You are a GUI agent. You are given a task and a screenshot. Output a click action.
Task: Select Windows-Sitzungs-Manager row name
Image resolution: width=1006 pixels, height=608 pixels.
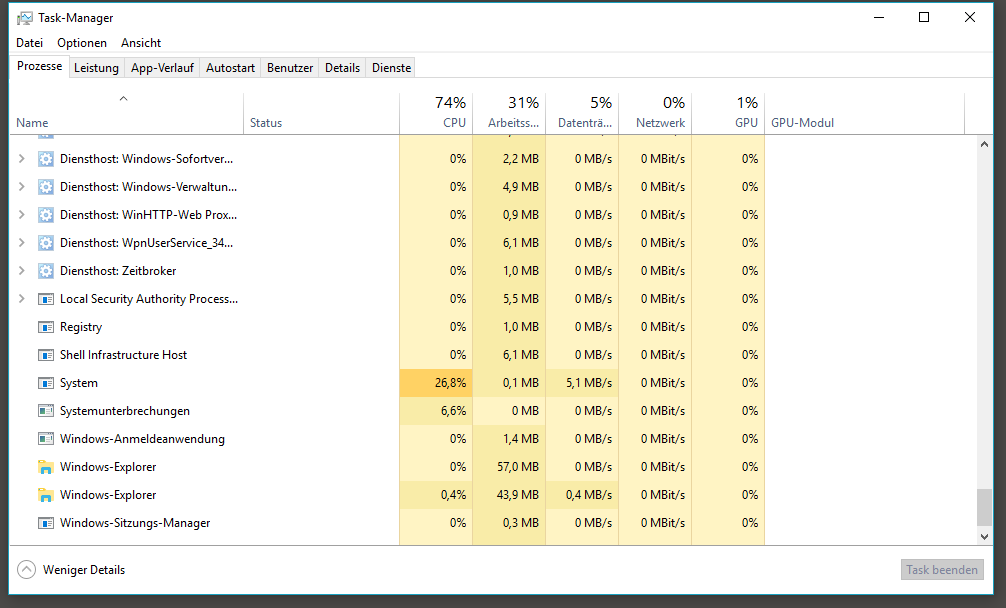(135, 523)
